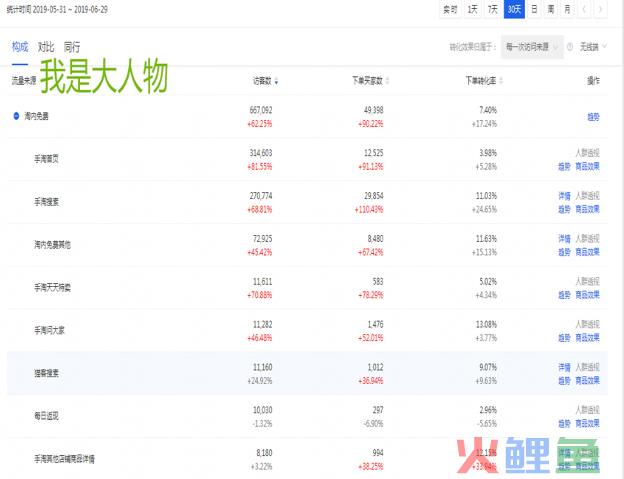This screenshot has height=479, width=624.
Task: Go to next period with right chevron
Action: click(600, 9)
